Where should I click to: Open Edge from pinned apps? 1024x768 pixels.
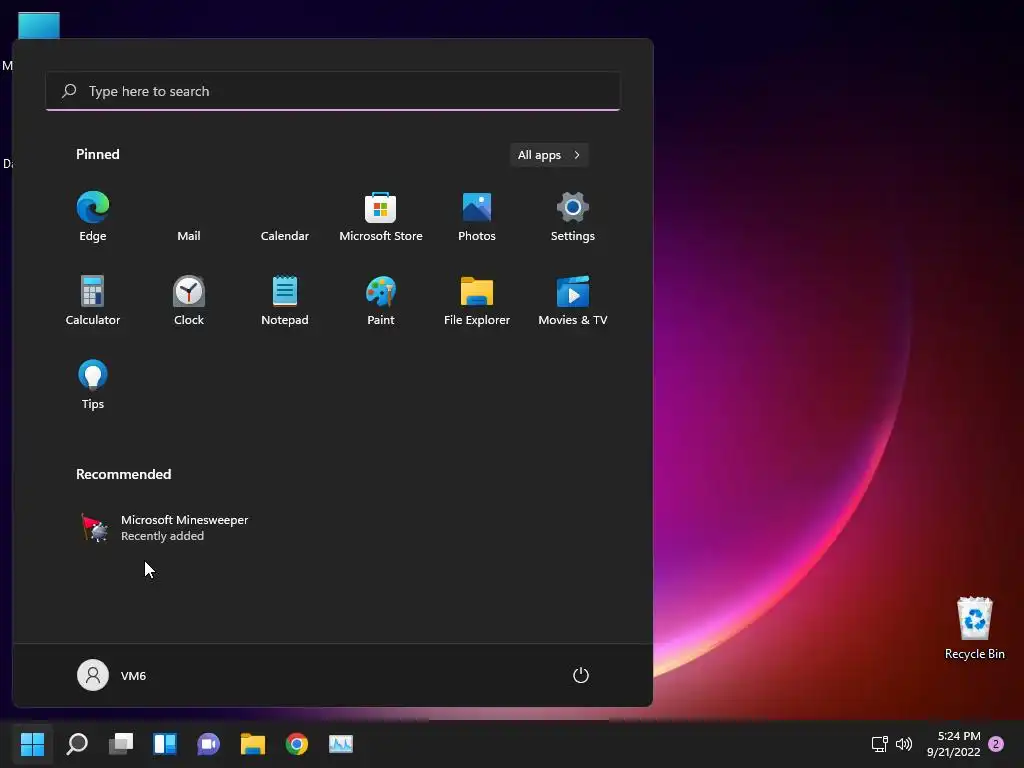coord(93,217)
